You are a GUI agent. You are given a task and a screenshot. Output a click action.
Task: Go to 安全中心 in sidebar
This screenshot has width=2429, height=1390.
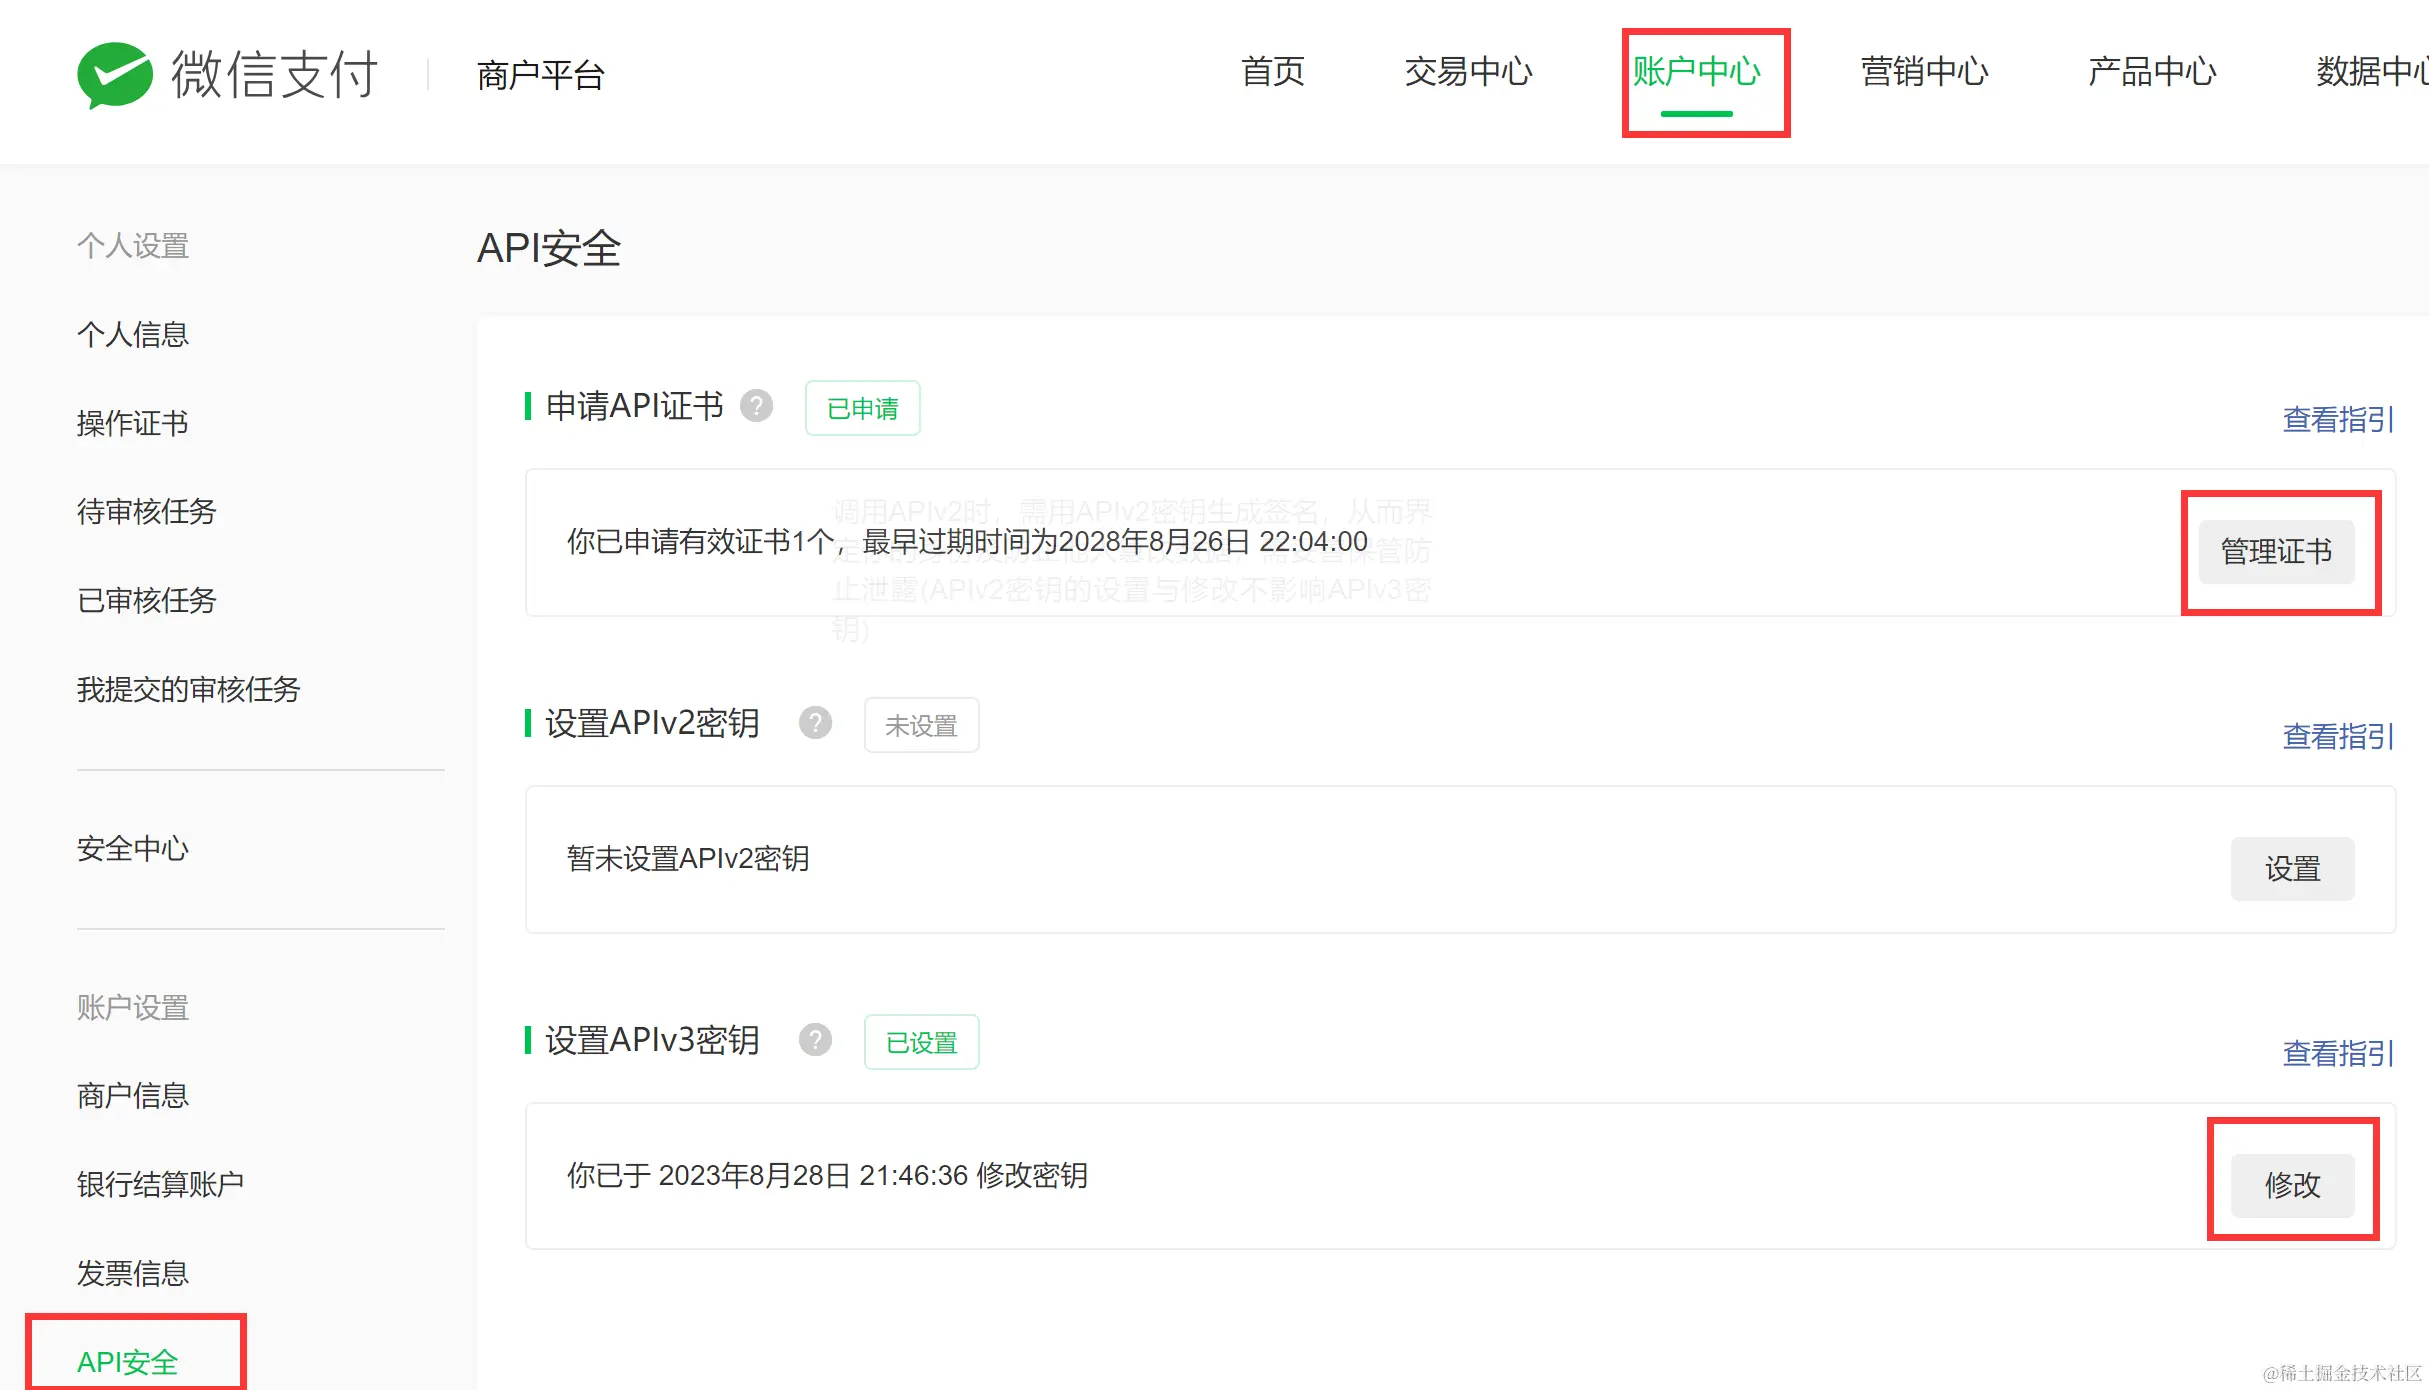(133, 849)
